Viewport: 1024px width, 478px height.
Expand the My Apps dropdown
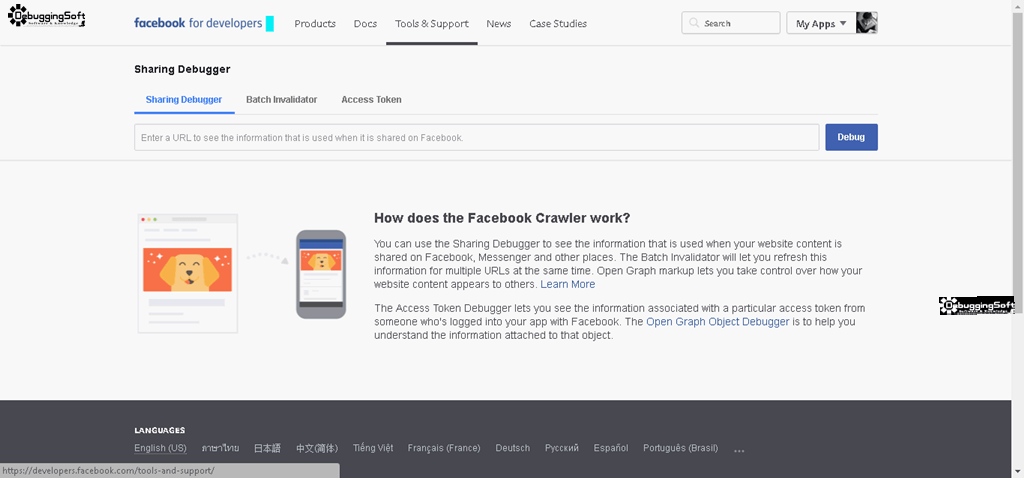click(x=821, y=24)
